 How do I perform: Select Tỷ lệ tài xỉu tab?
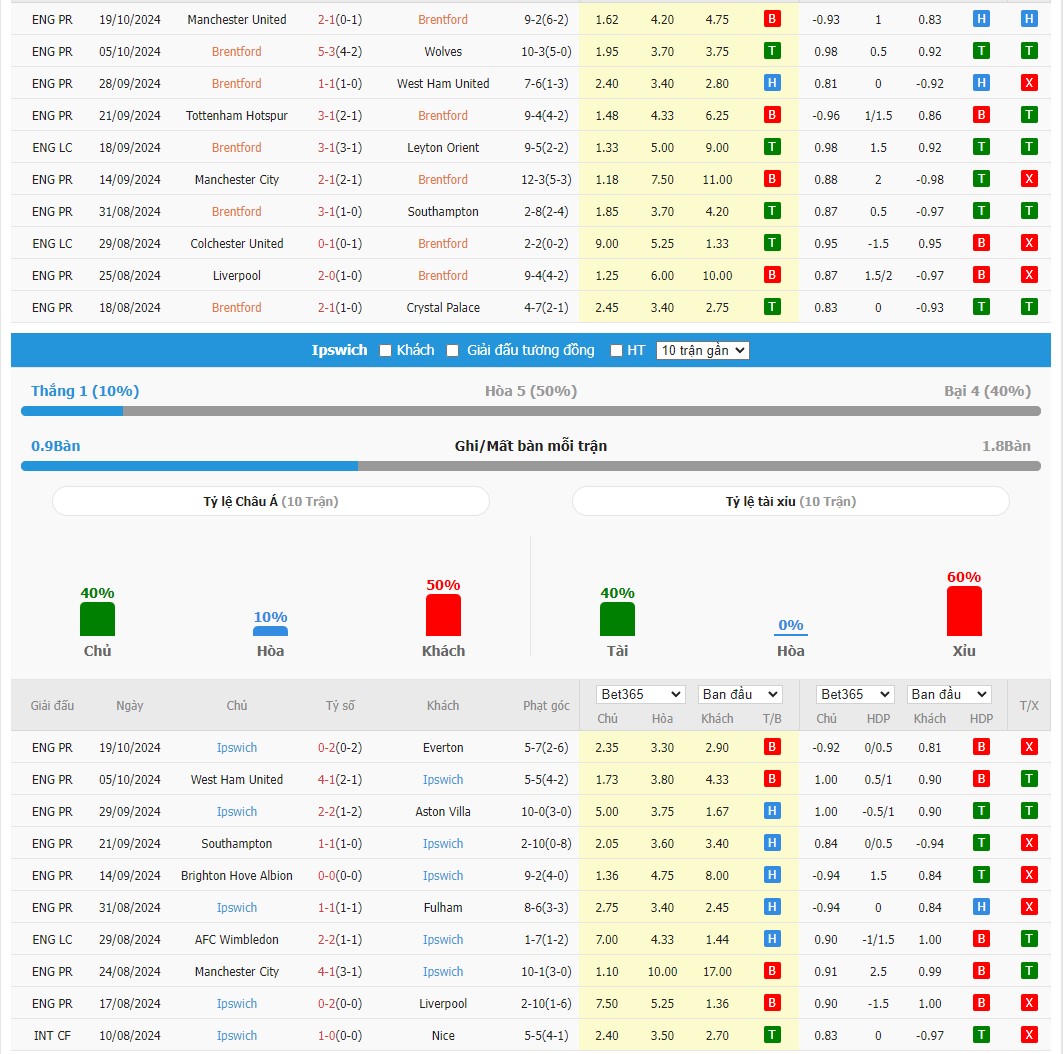790,502
